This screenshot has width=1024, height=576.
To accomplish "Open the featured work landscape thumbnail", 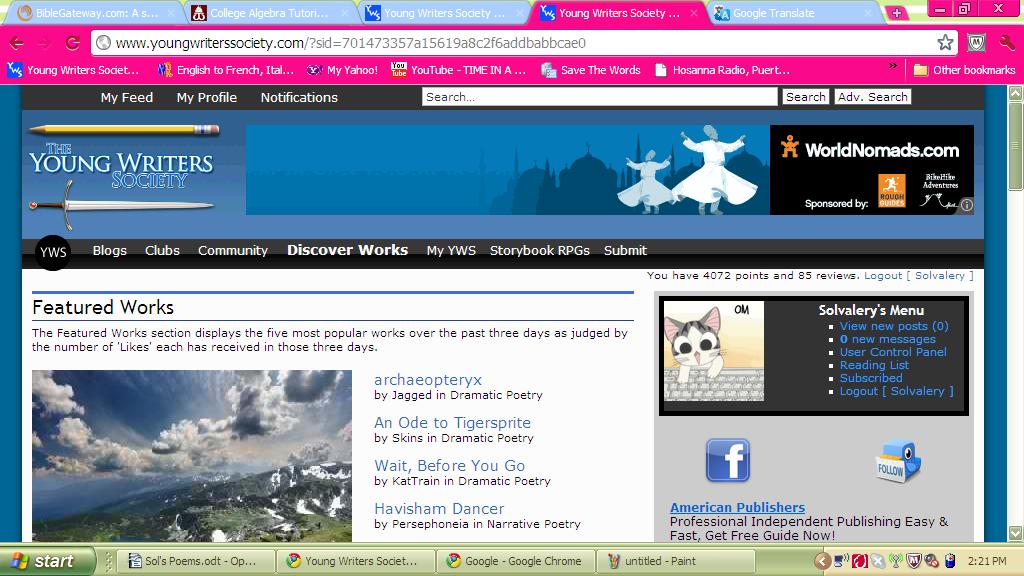I will tap(192, 455).
